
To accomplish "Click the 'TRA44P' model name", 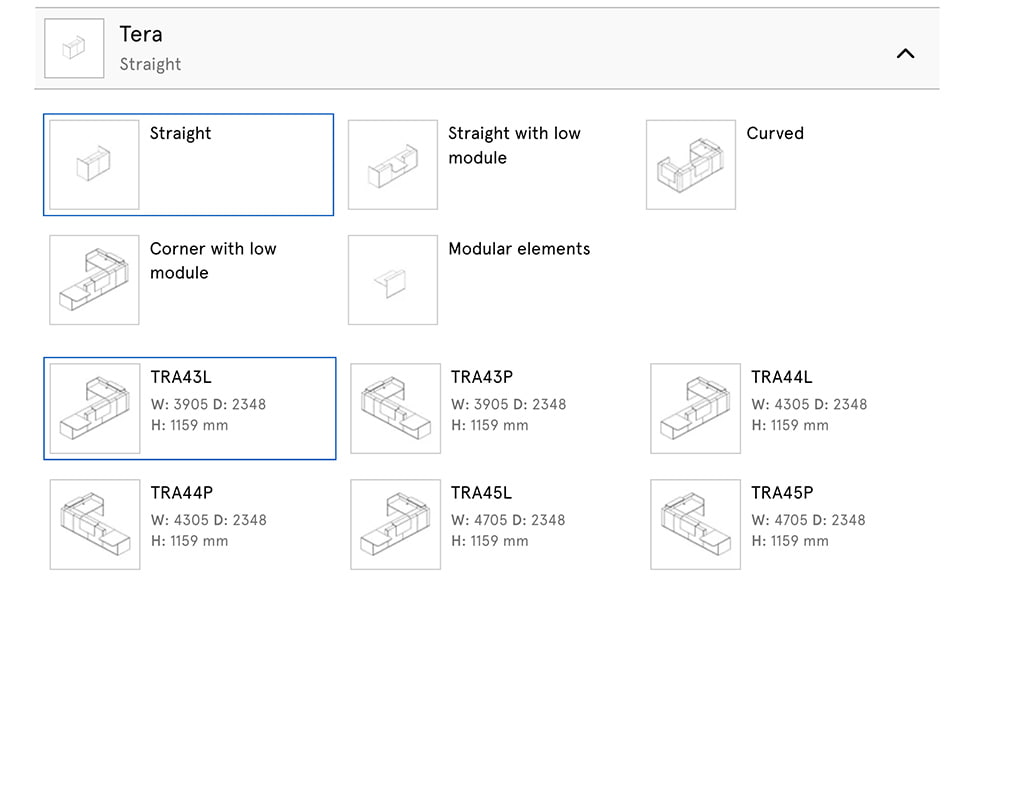I will coord(182,493).
